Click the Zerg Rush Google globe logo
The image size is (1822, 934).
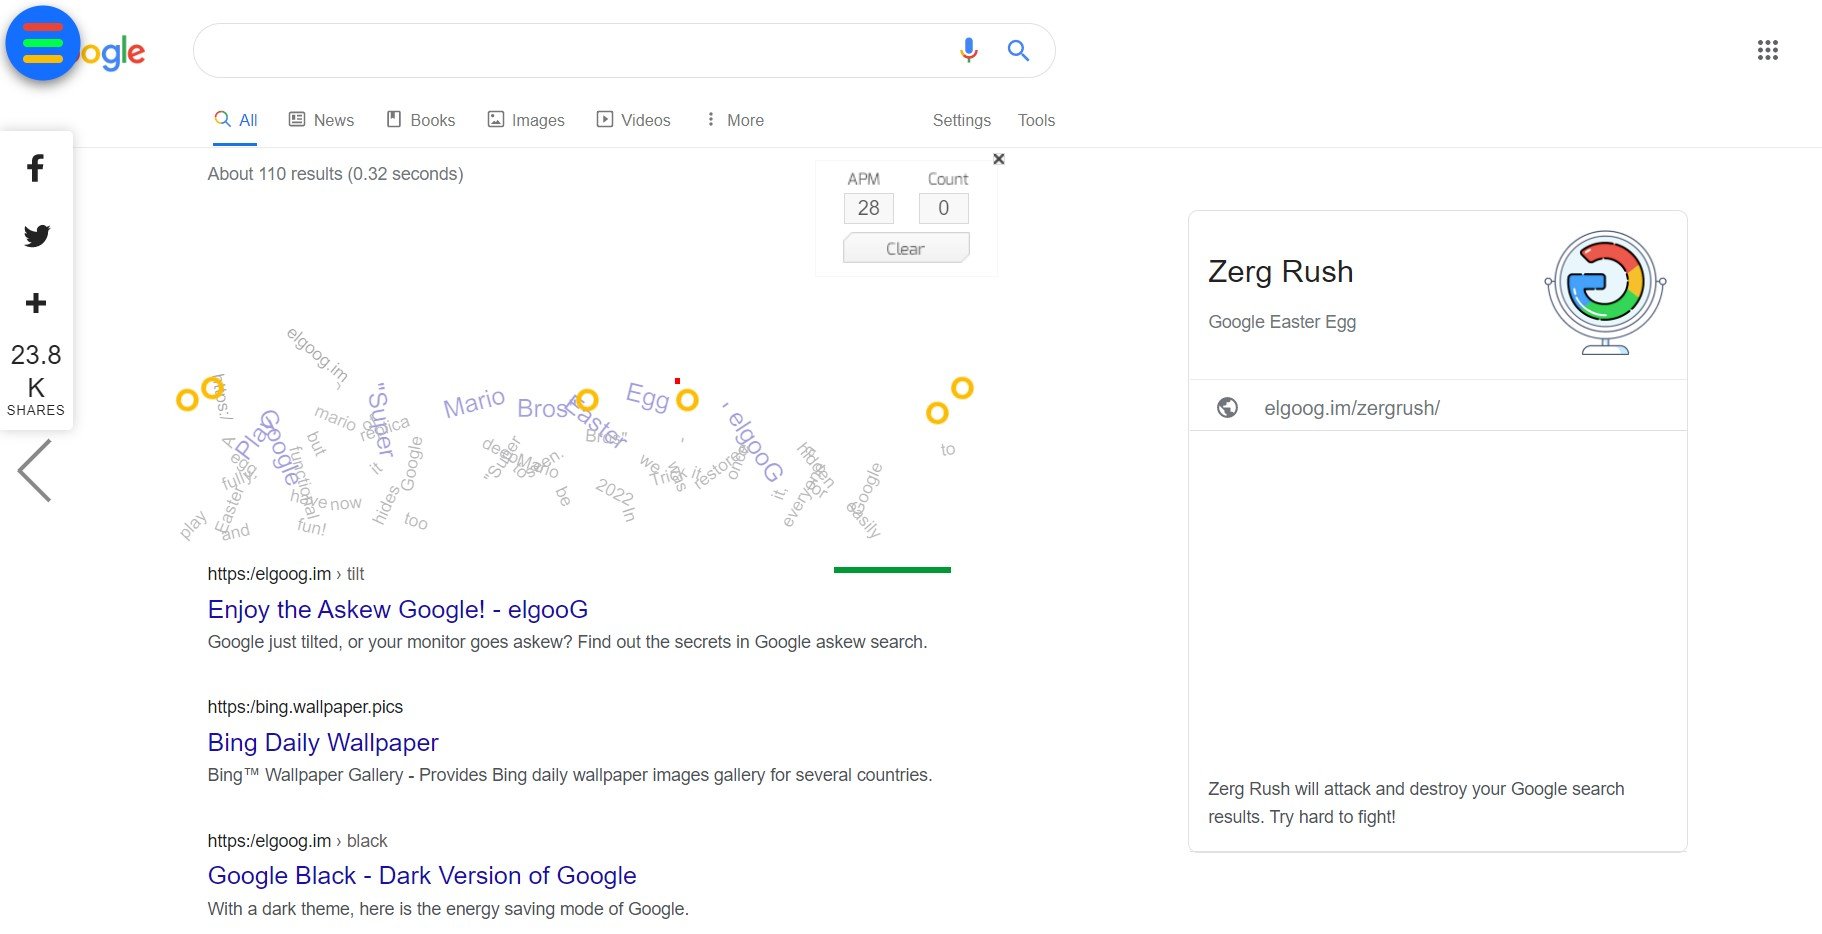[1605, 292]
